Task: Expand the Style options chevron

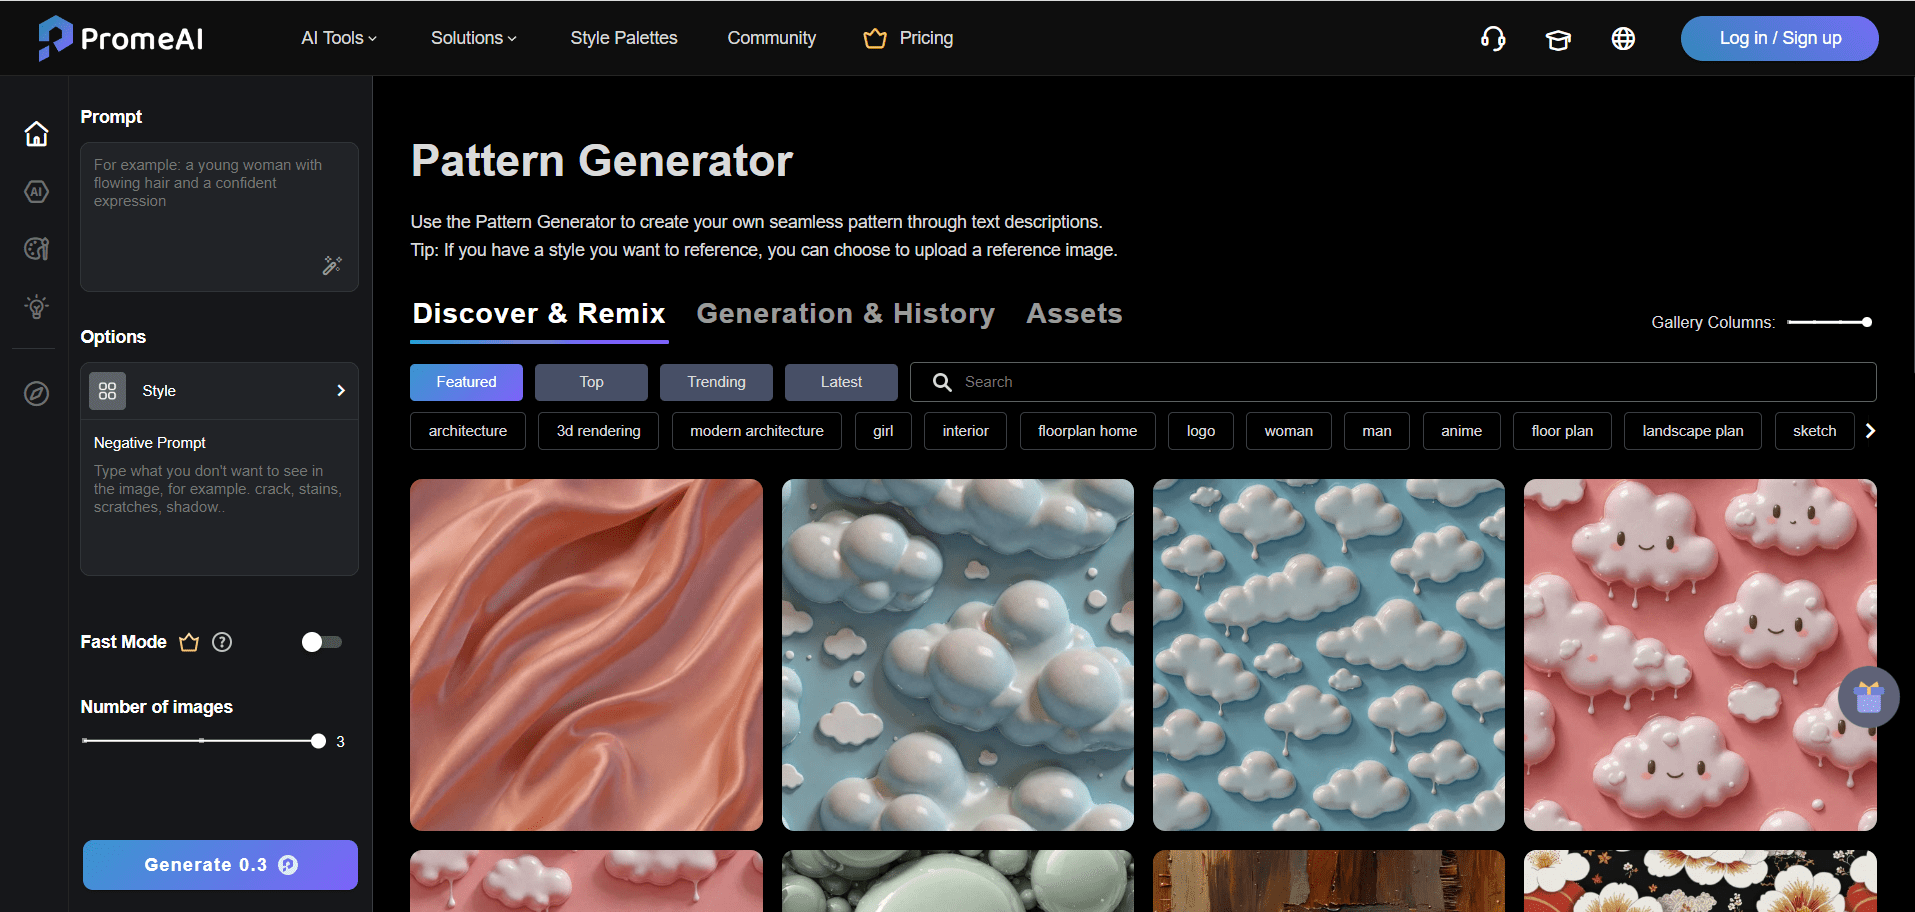Action: point(340,390)
